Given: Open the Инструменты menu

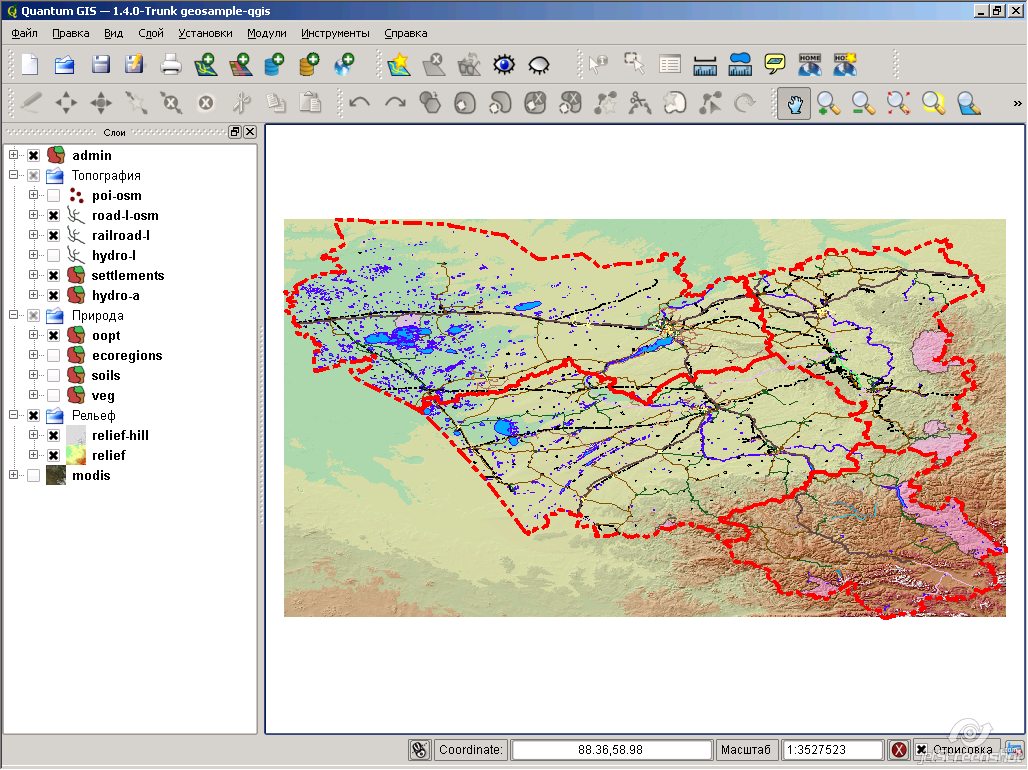Looking at the screenshot, I should pos(335,33).
